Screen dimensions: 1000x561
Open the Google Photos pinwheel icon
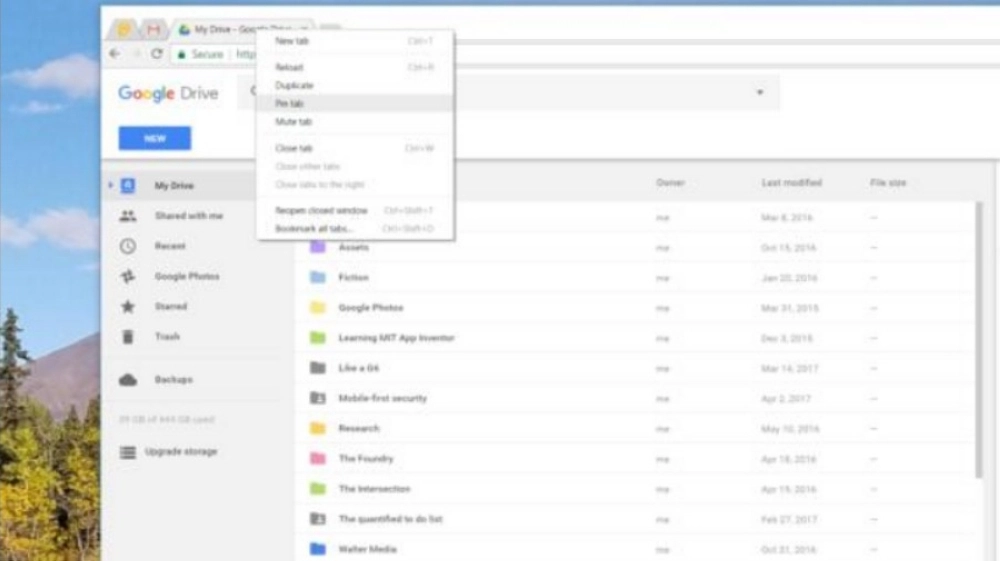(x=127, y=277)
